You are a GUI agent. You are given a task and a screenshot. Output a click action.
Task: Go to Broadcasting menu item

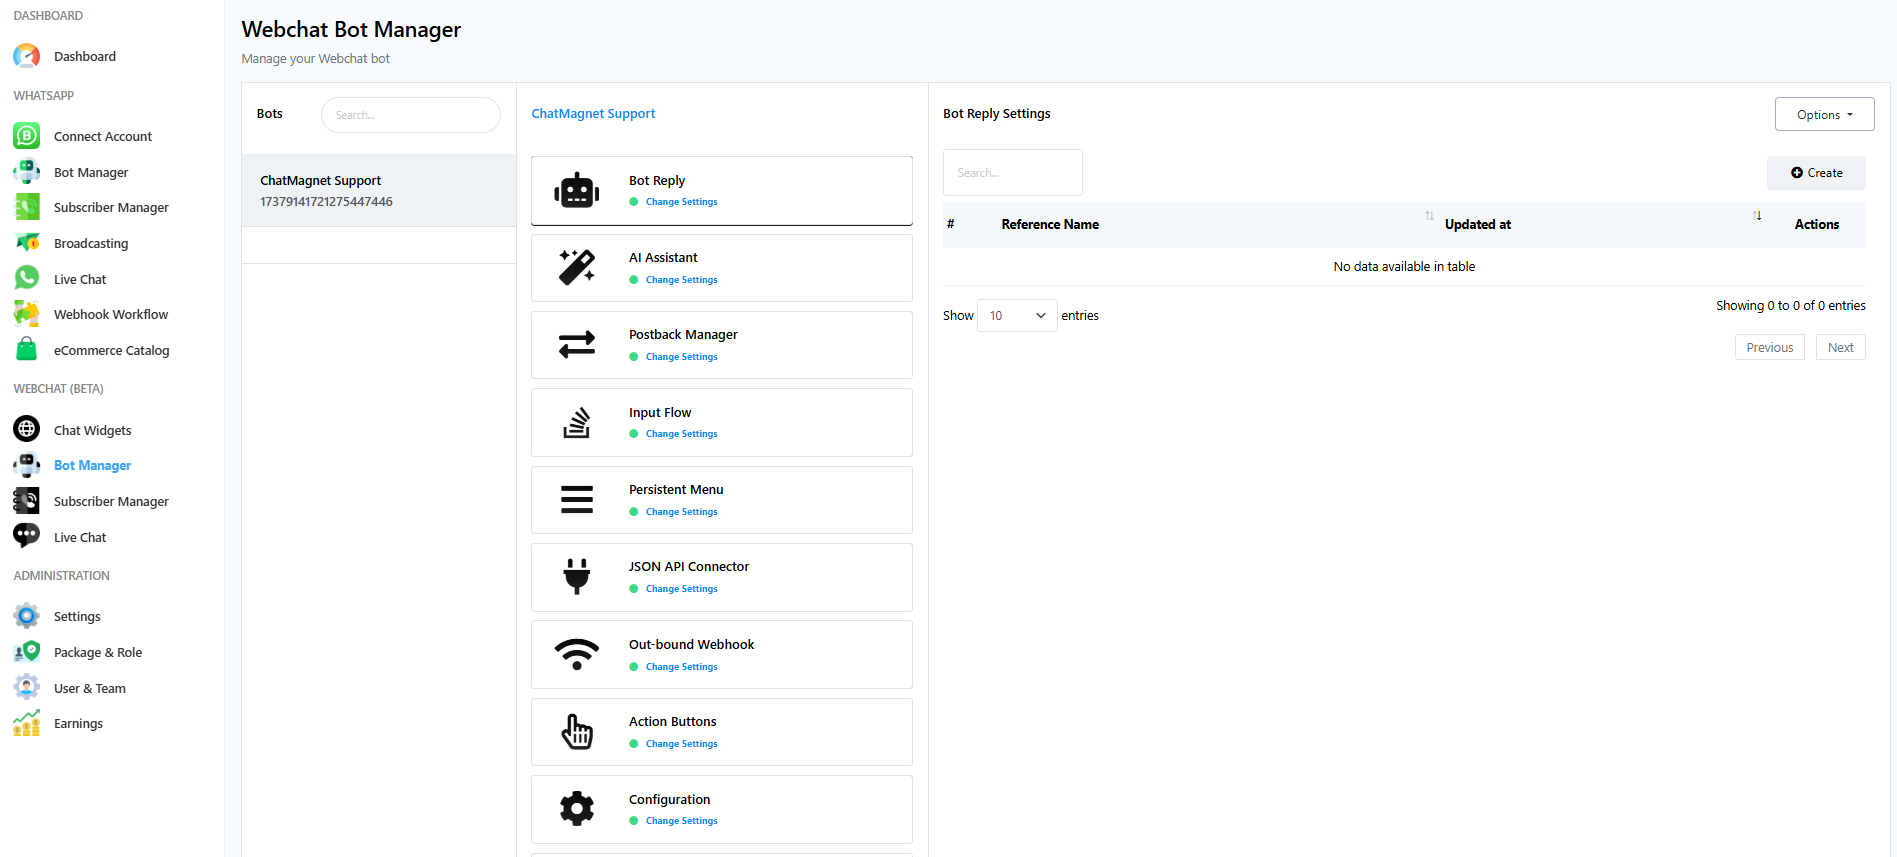(91, 243)
